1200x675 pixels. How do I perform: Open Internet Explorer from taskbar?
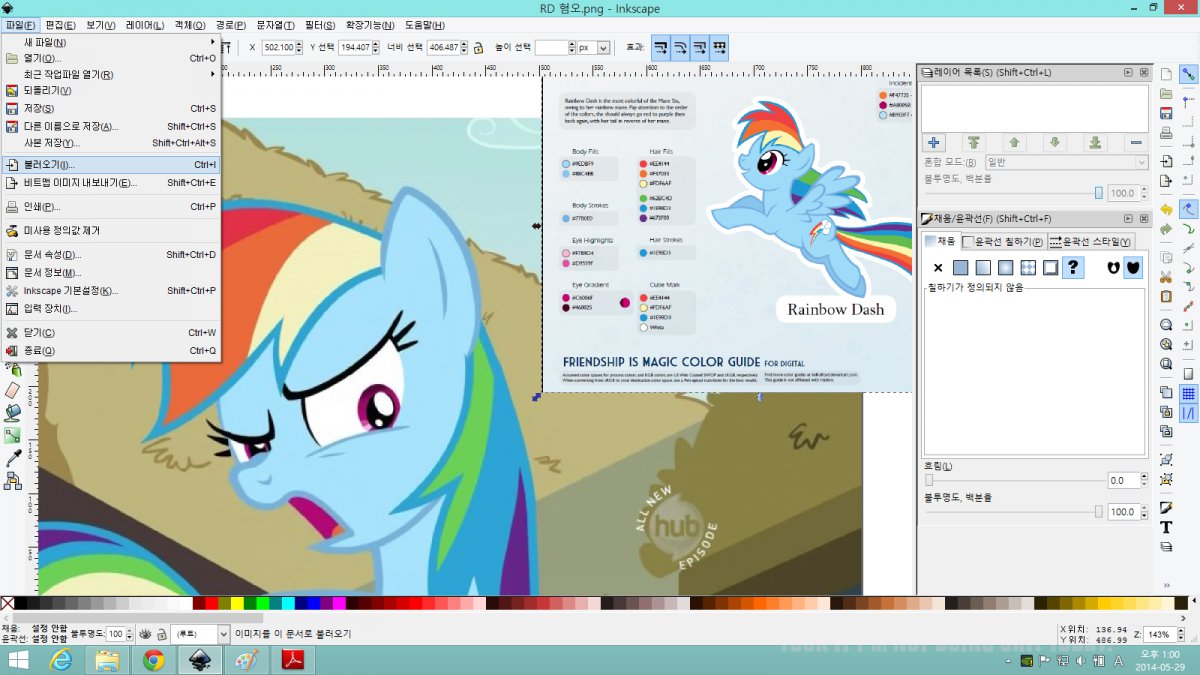coord(62,660)
